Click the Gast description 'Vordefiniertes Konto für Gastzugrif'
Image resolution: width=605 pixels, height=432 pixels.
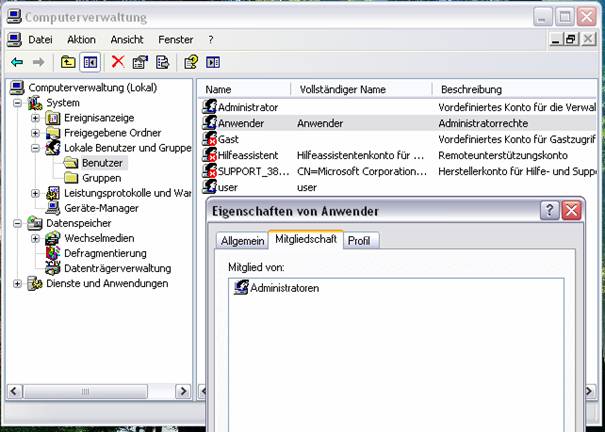pos(517,139)
